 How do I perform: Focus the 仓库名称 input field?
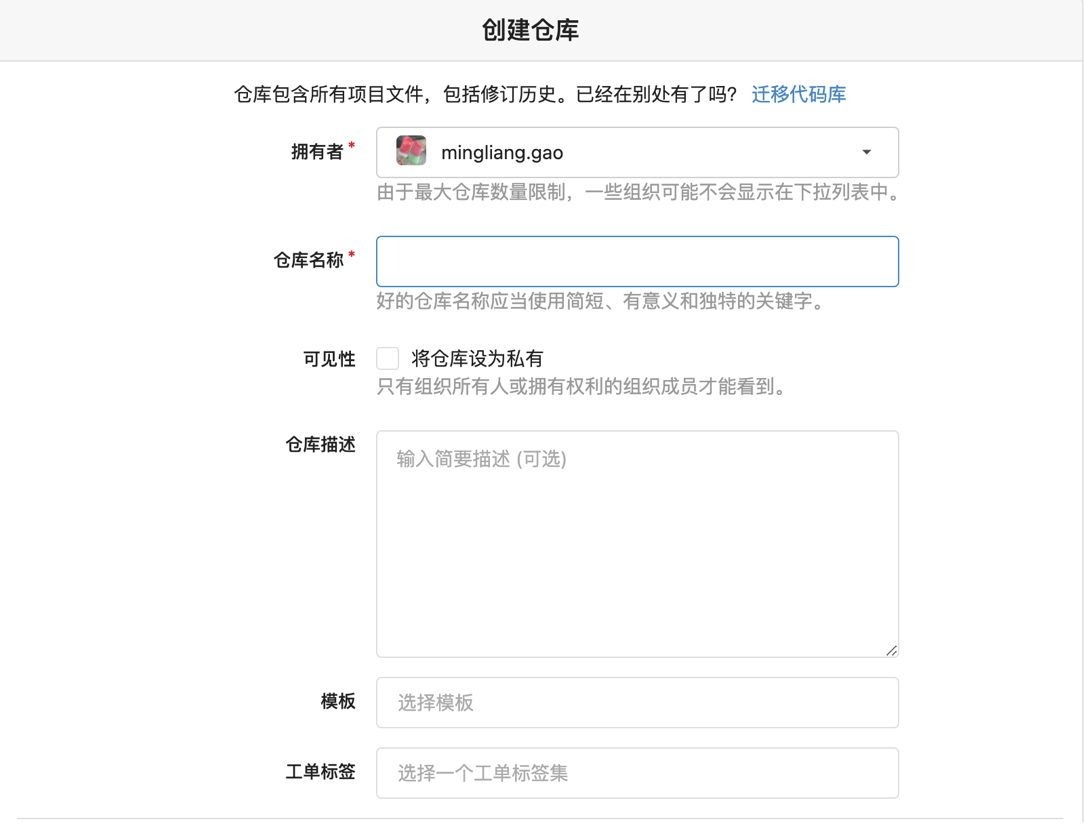click(x=637, y=261)
